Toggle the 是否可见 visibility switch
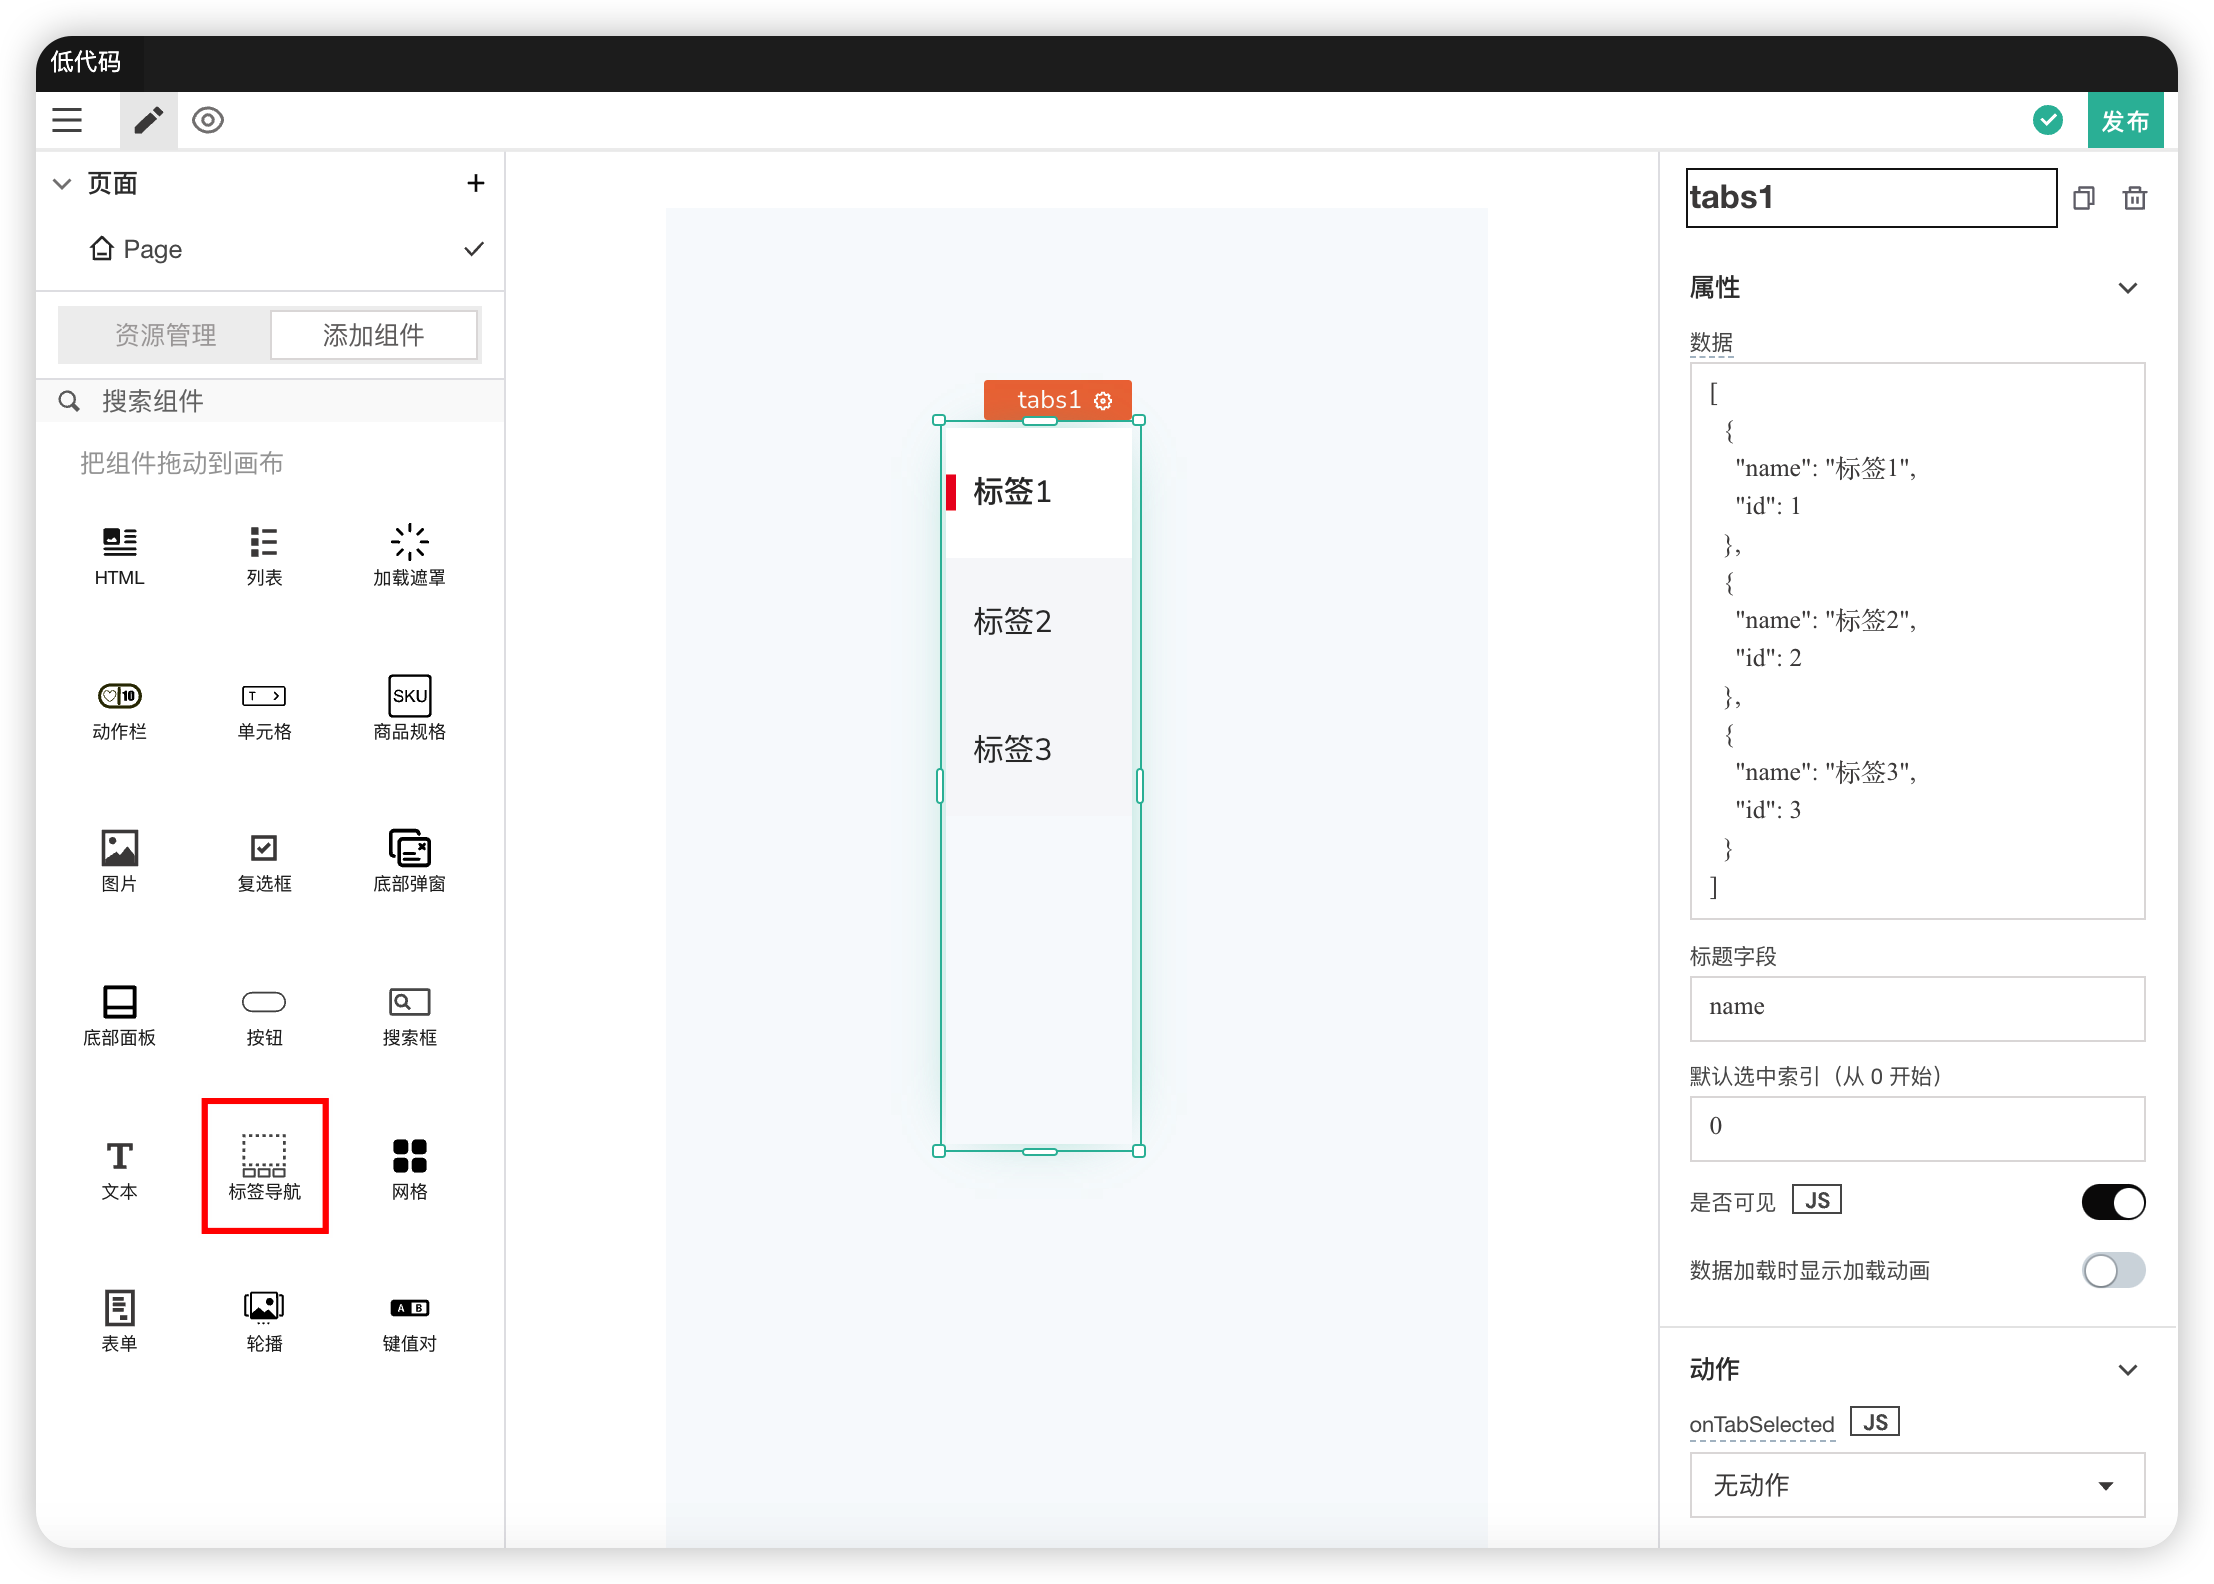Viewport: 2214px width, 1584px height. [2112, 1202]
